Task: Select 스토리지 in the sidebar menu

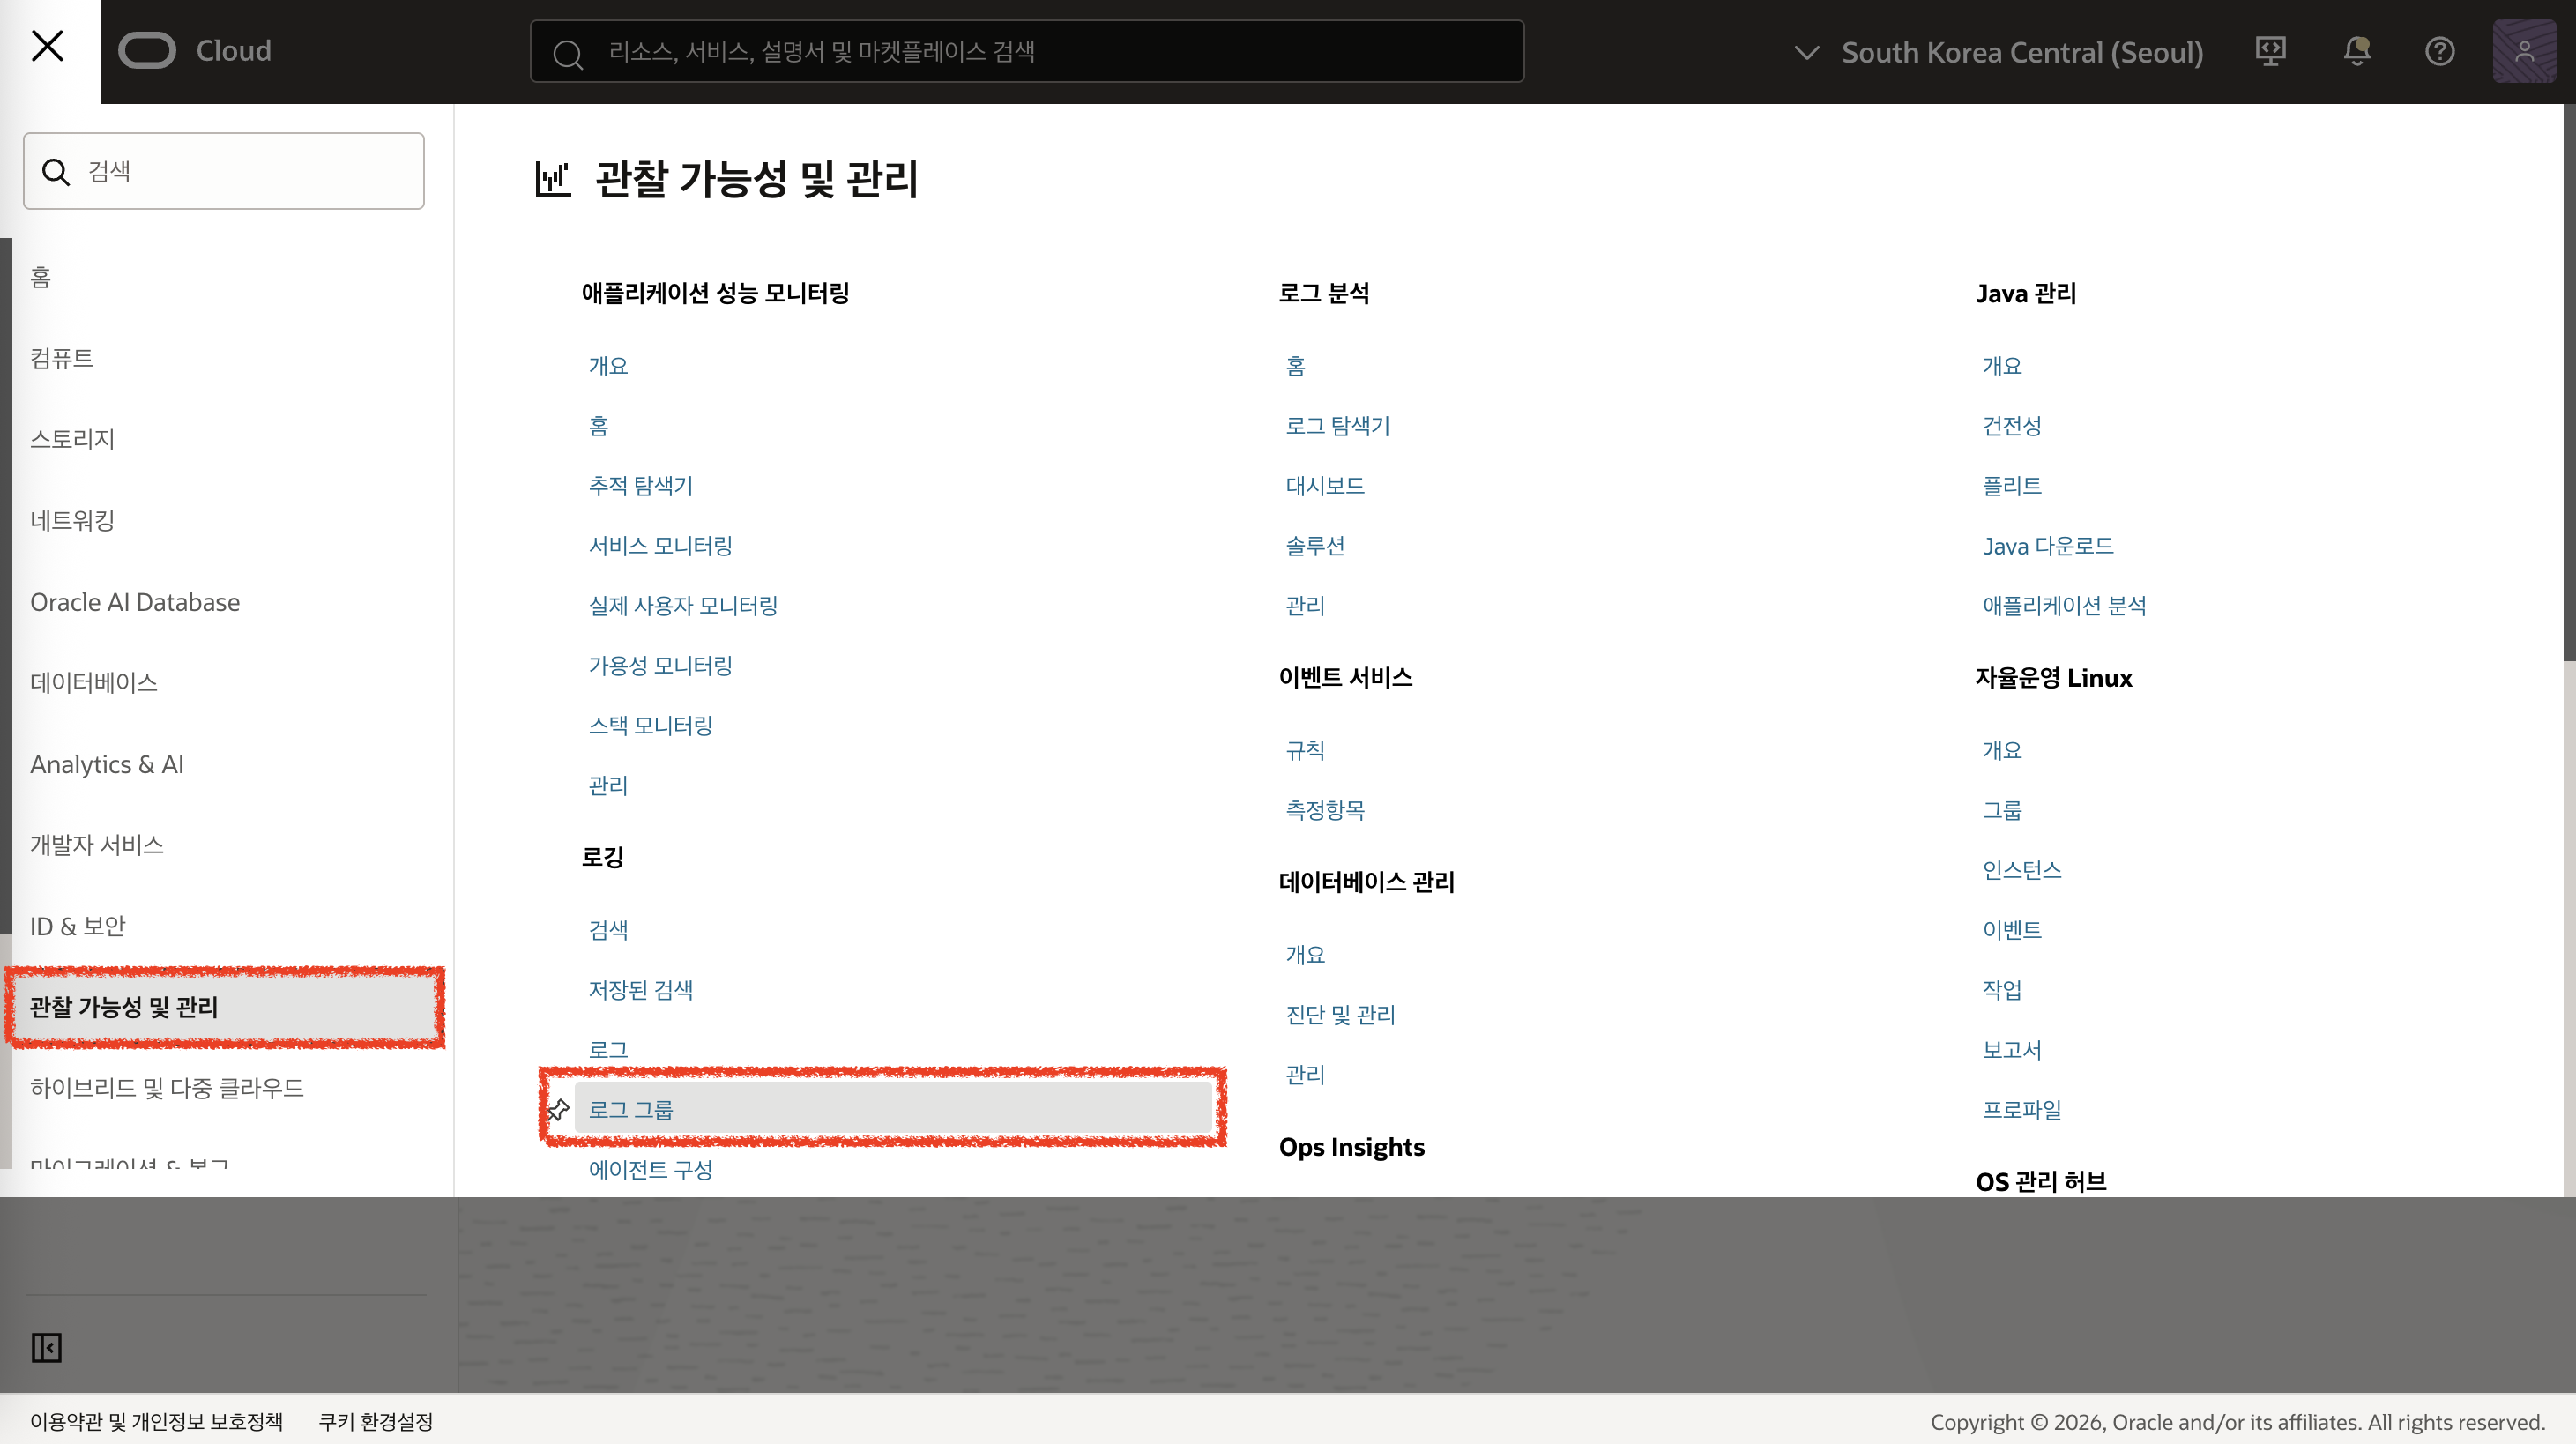Action: 72,439
